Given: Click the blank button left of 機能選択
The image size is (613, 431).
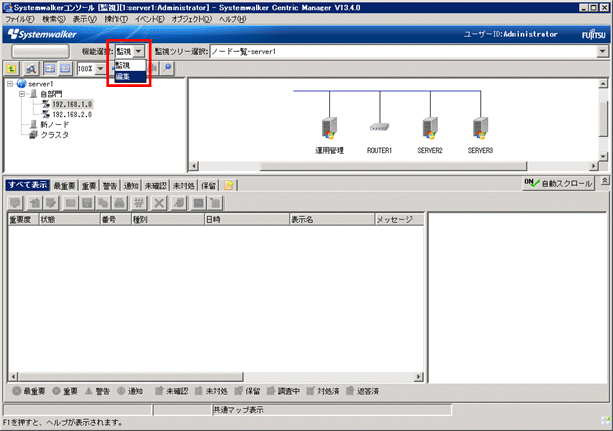Looking at the screenshot, I should [41, 51].
